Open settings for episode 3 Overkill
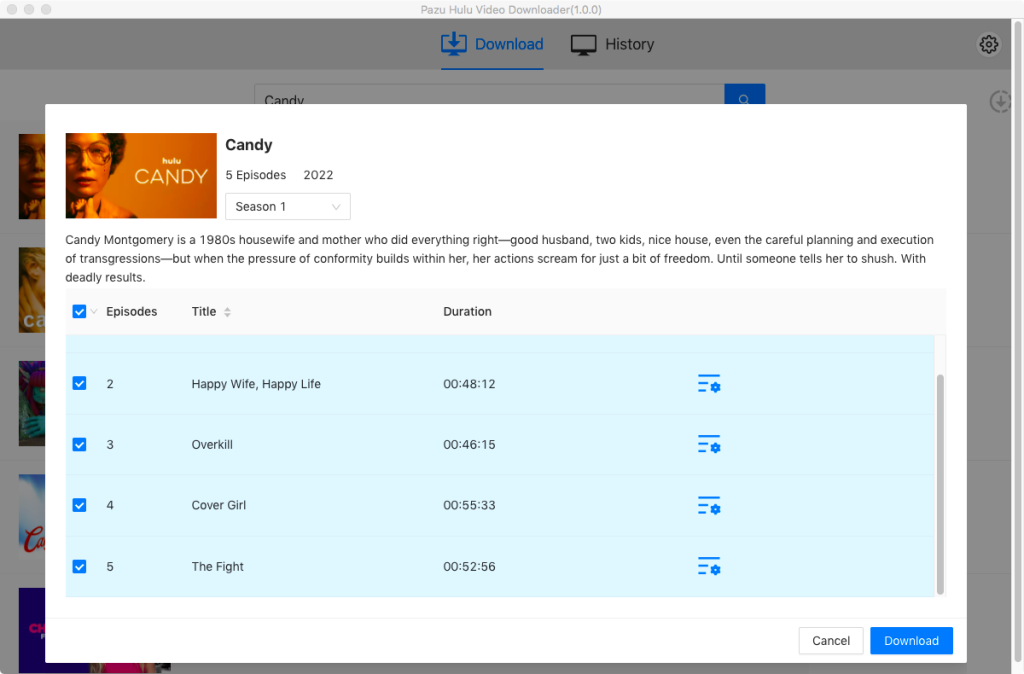1024x674 pixels. [x=709, y=444]
